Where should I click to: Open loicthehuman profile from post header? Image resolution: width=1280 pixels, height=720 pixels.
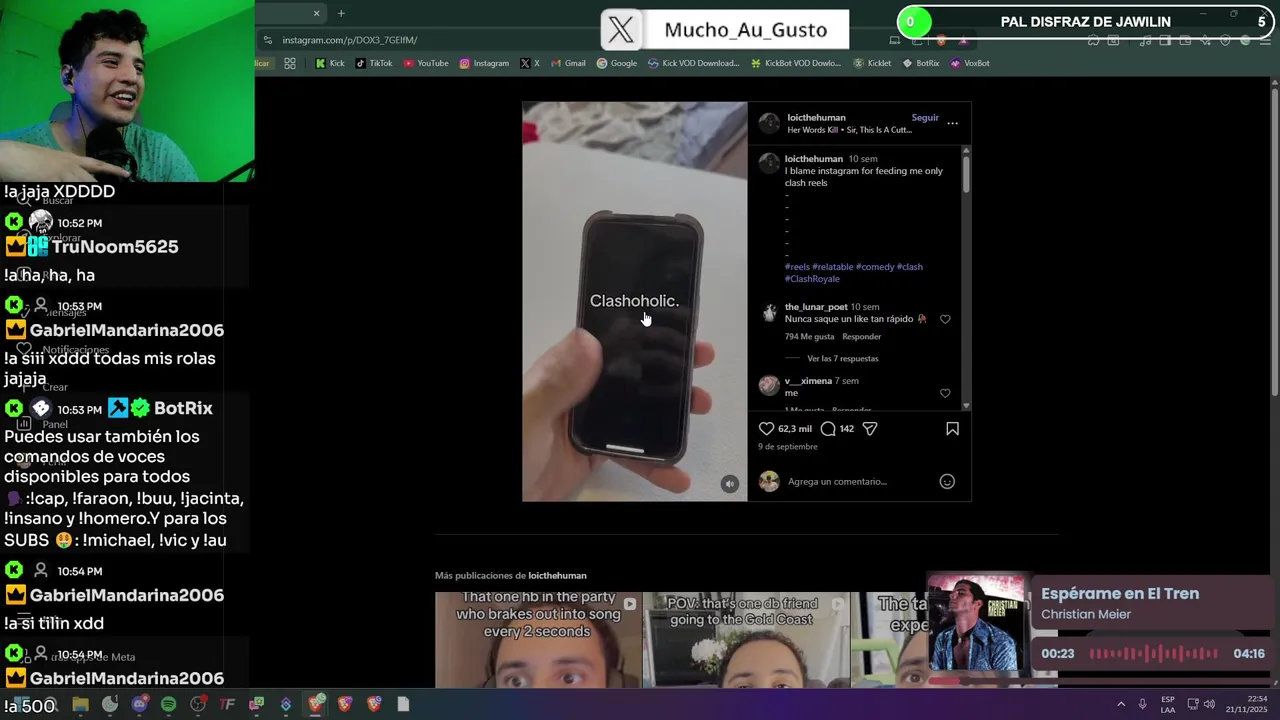816,117
